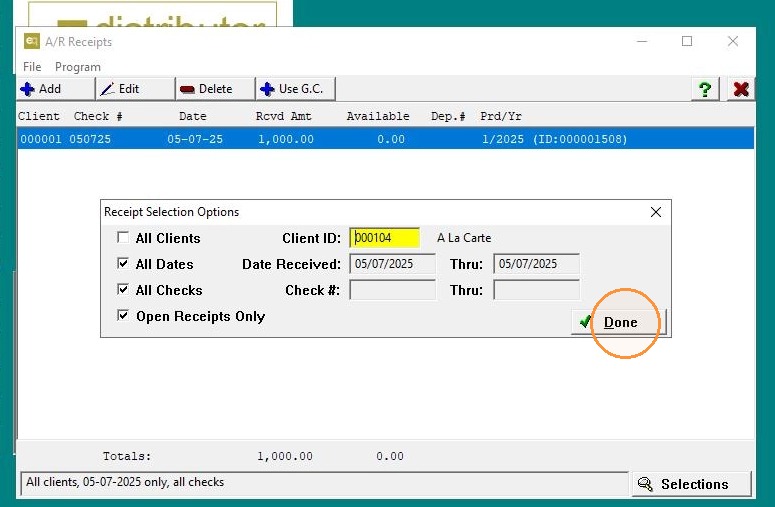Click the Use G.C. toolbar button
Viewport: 775px width, 507px height.
(296, 89)
